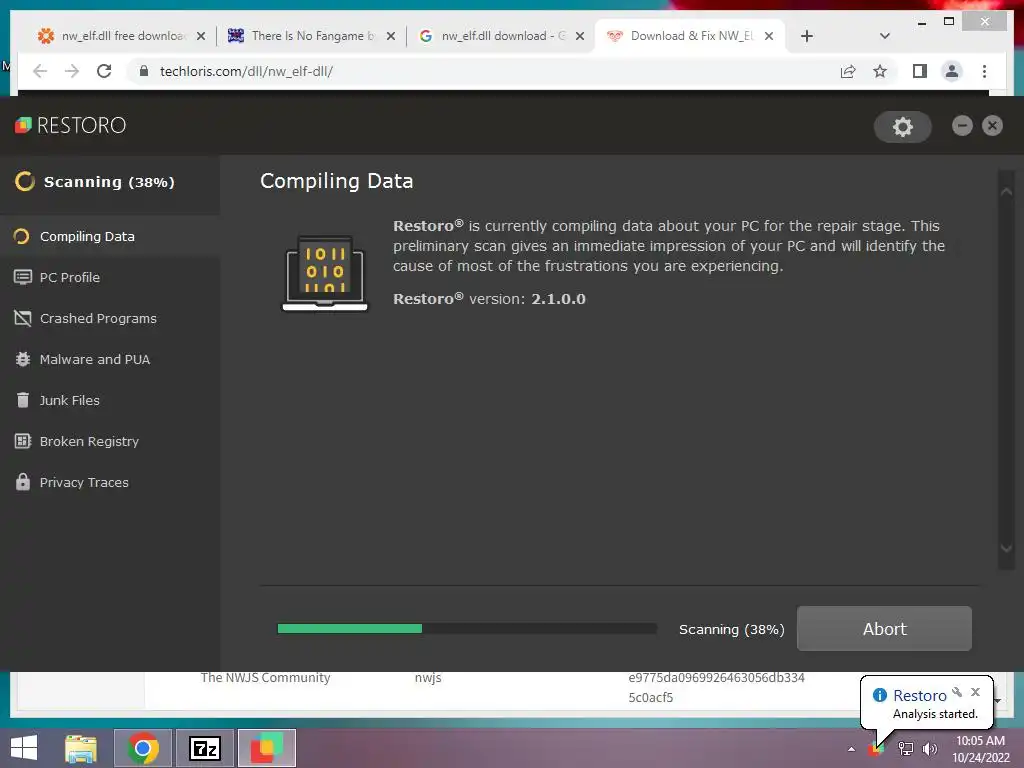This screenshot has width=1024, height=768.
Task: Open Chrome profile avatar
Action: tap(952, 71)
